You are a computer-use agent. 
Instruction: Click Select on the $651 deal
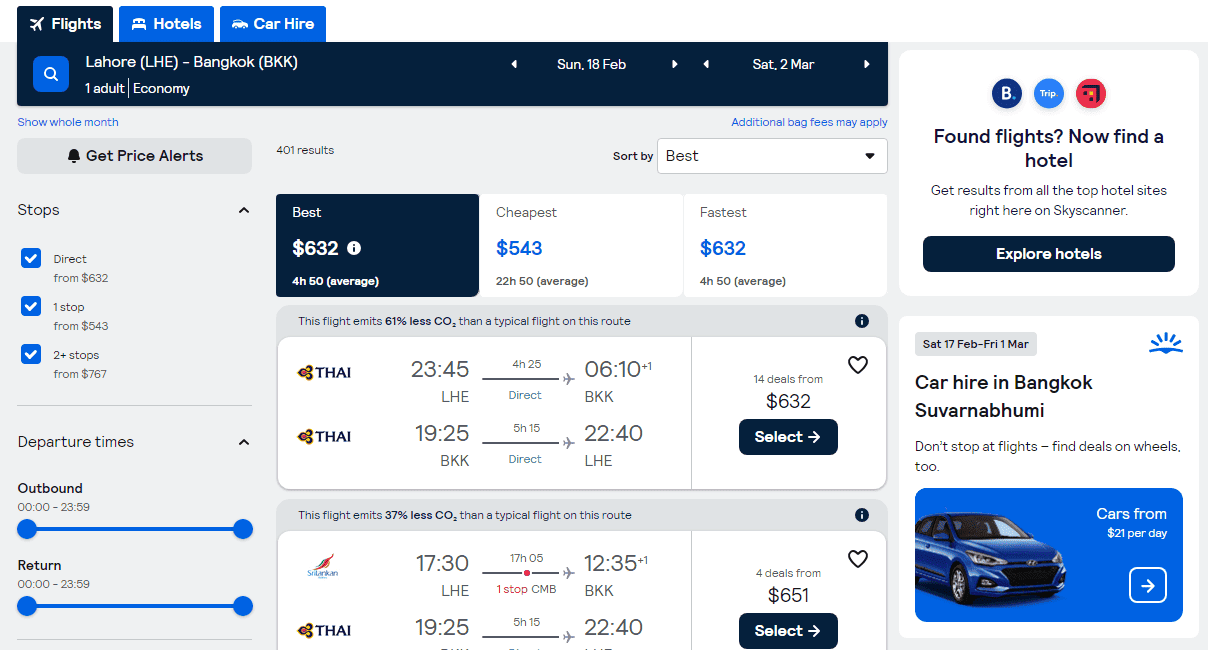pyautogui.click(x=788, y=631)
